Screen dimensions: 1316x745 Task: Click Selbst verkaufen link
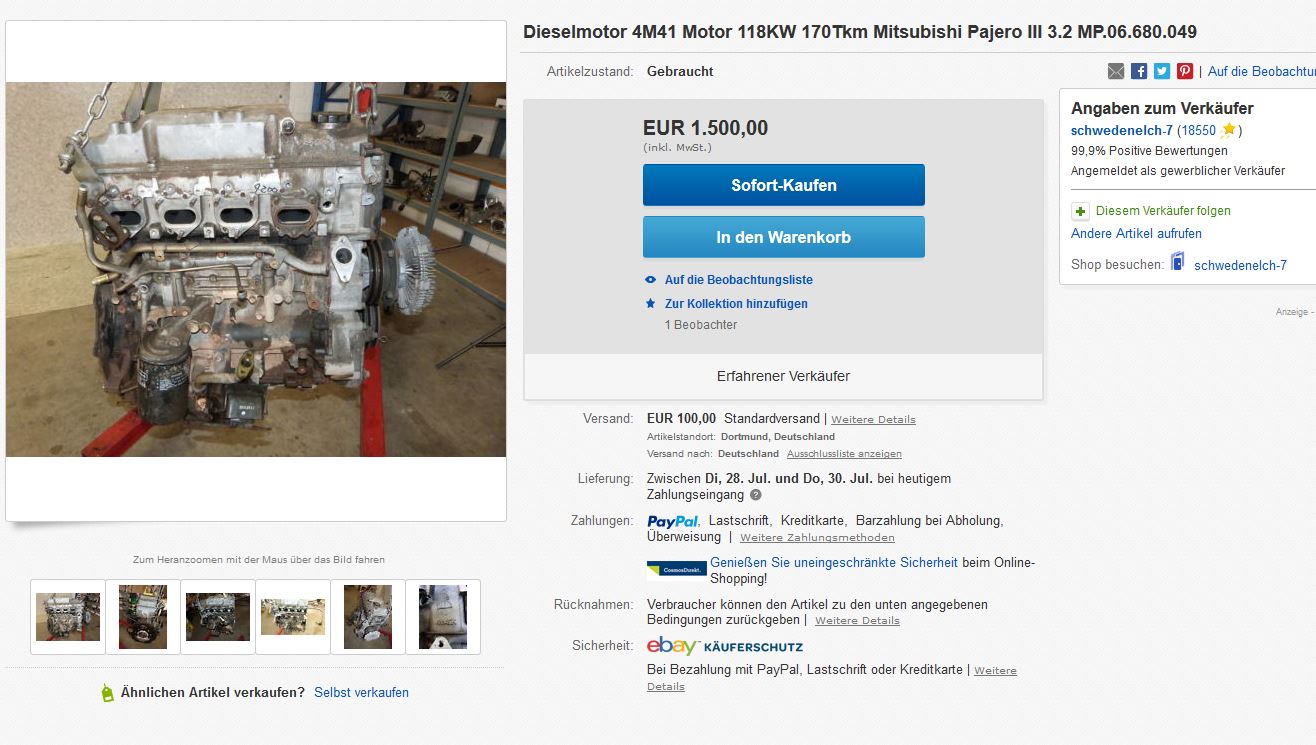click(361, 692)
